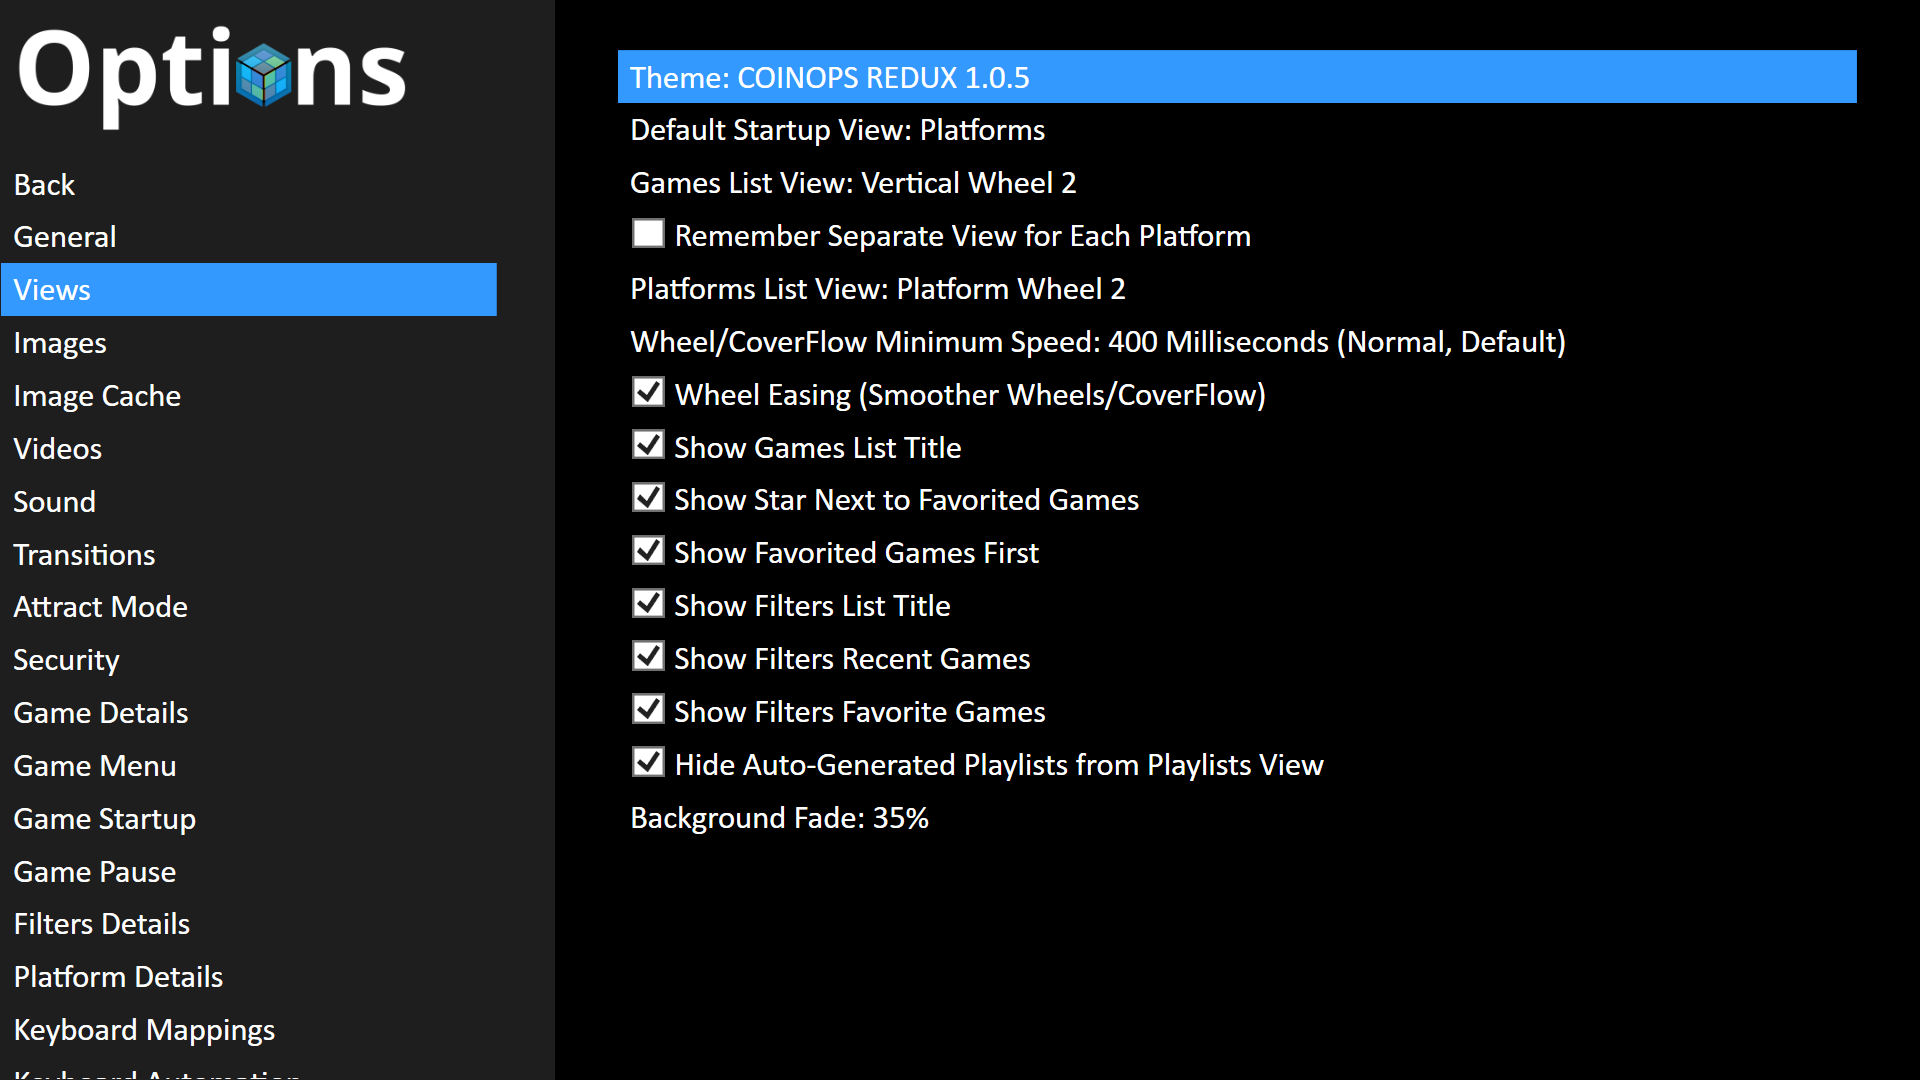Viewport: 1920px width, 1080px height.
Task: Uncheck Show Games List Title
Action: click(x=648, y=445)
